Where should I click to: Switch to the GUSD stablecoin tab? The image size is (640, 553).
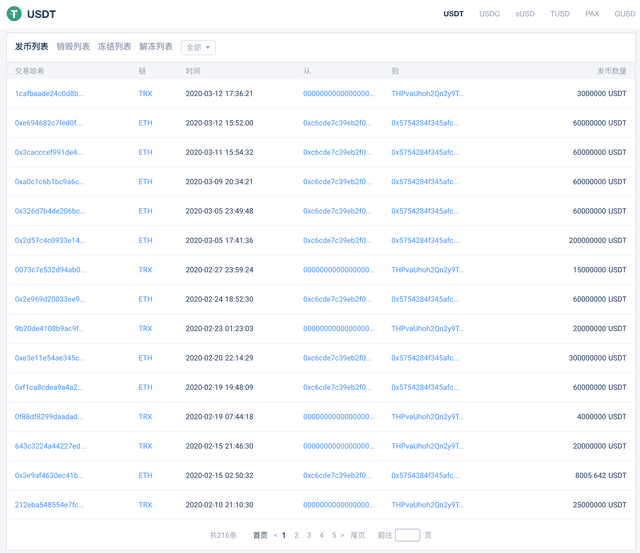pos(625,14)
